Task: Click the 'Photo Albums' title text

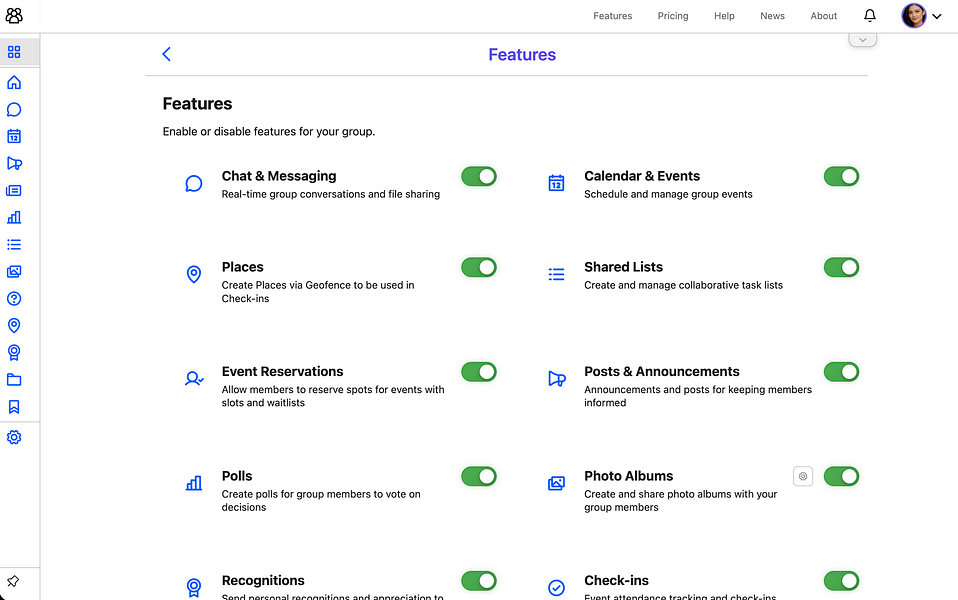Action: 628,476
